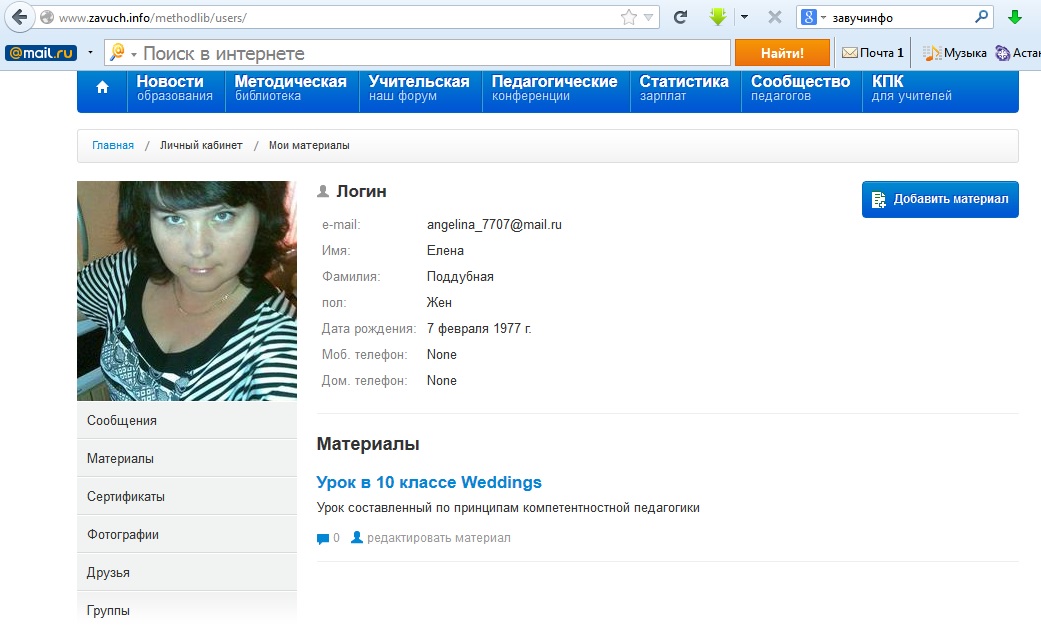Bookmark this page with the star icon
The height and width of the screenshot is (633, 1041).
pos(628,17)
